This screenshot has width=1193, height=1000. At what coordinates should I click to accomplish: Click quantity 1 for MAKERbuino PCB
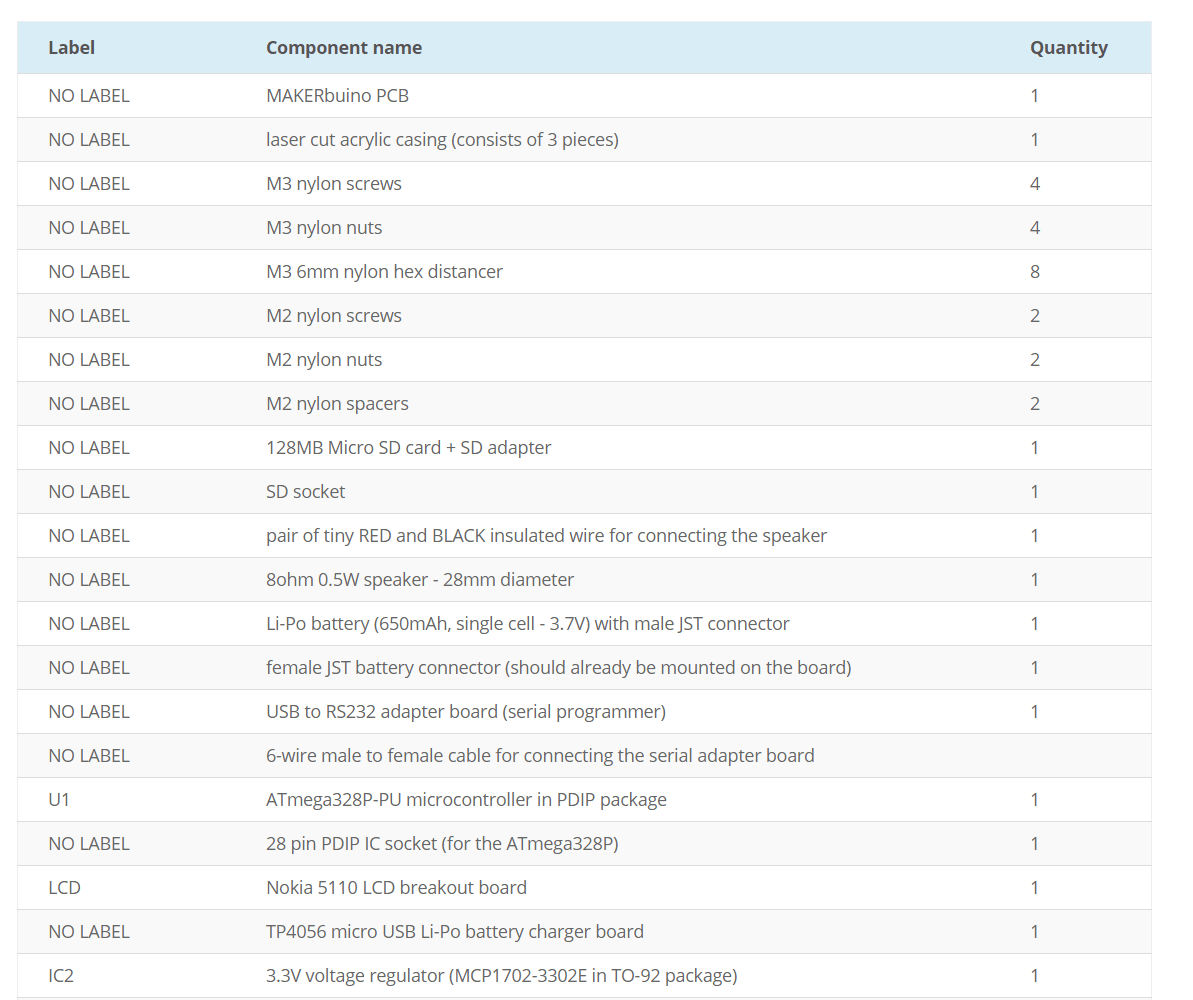(x=1034, y=96)
